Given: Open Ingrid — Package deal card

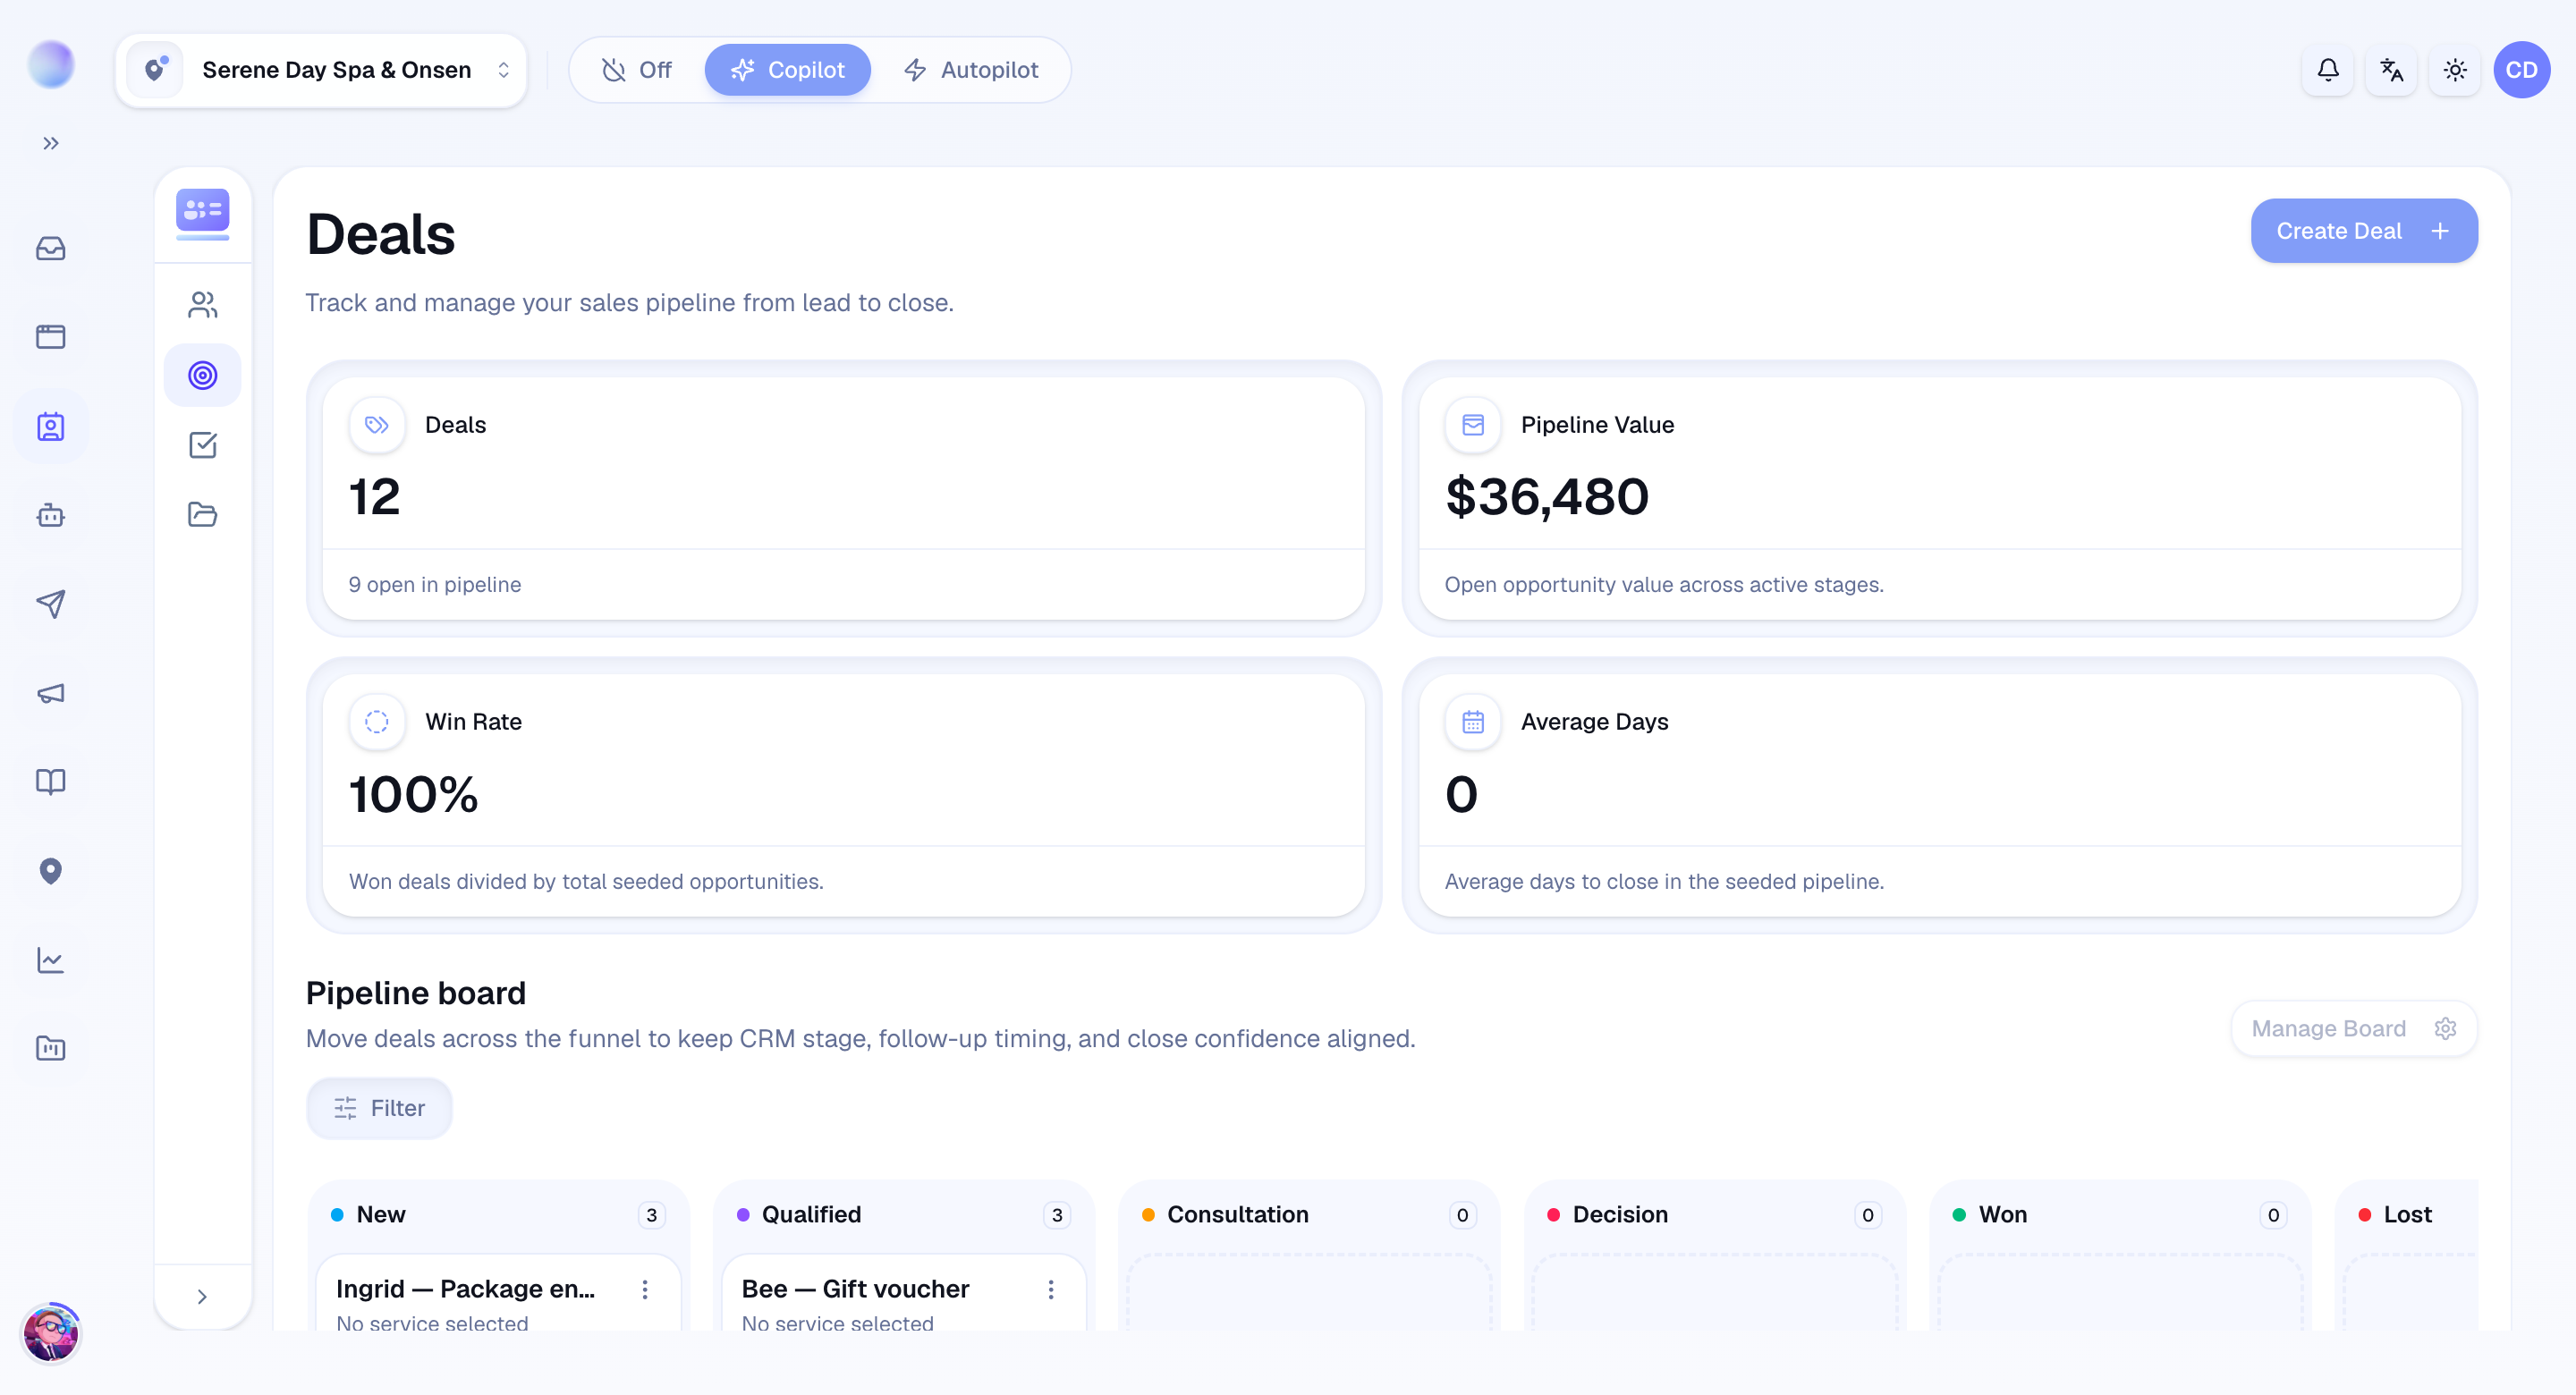Looking at the screenshot, I should click(499, 1294).
